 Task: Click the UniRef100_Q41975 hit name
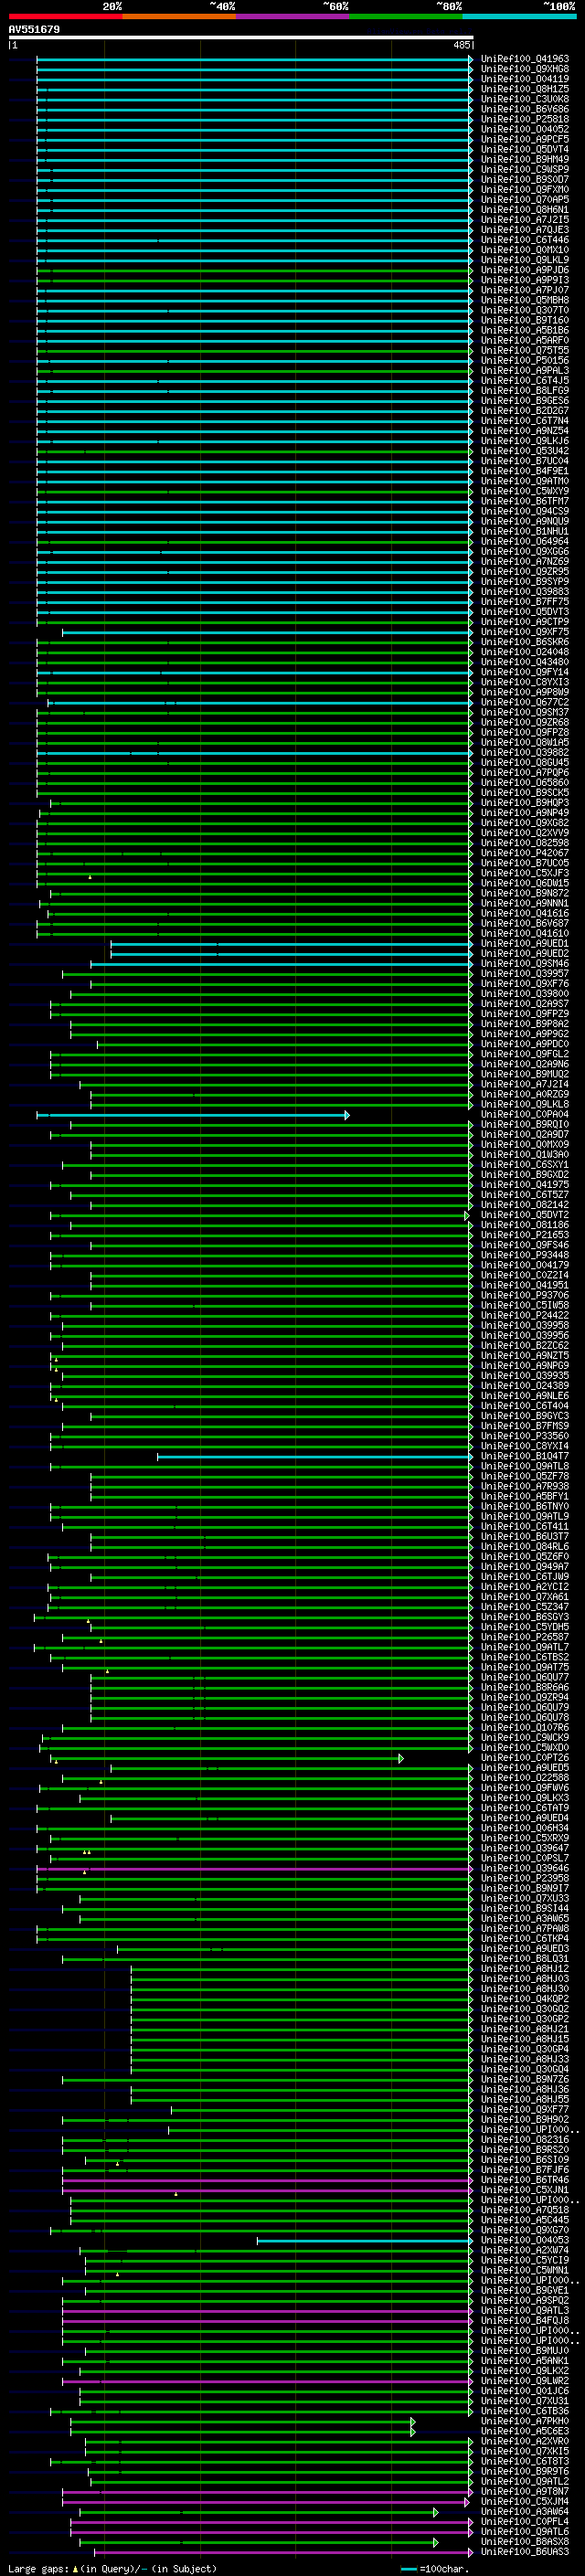[525, 1185]
